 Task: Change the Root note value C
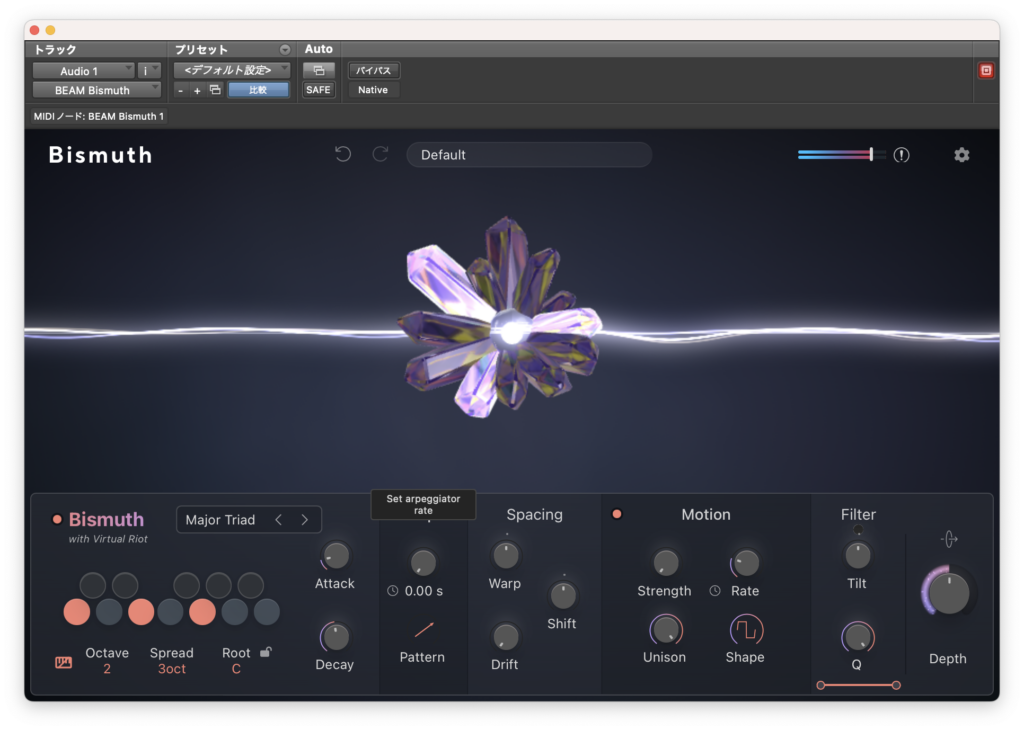(236, 669)
